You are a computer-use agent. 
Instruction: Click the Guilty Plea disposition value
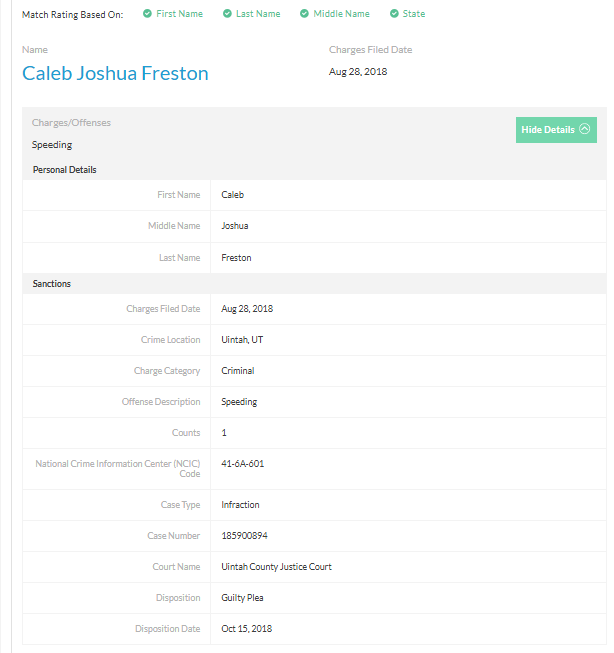242,598
